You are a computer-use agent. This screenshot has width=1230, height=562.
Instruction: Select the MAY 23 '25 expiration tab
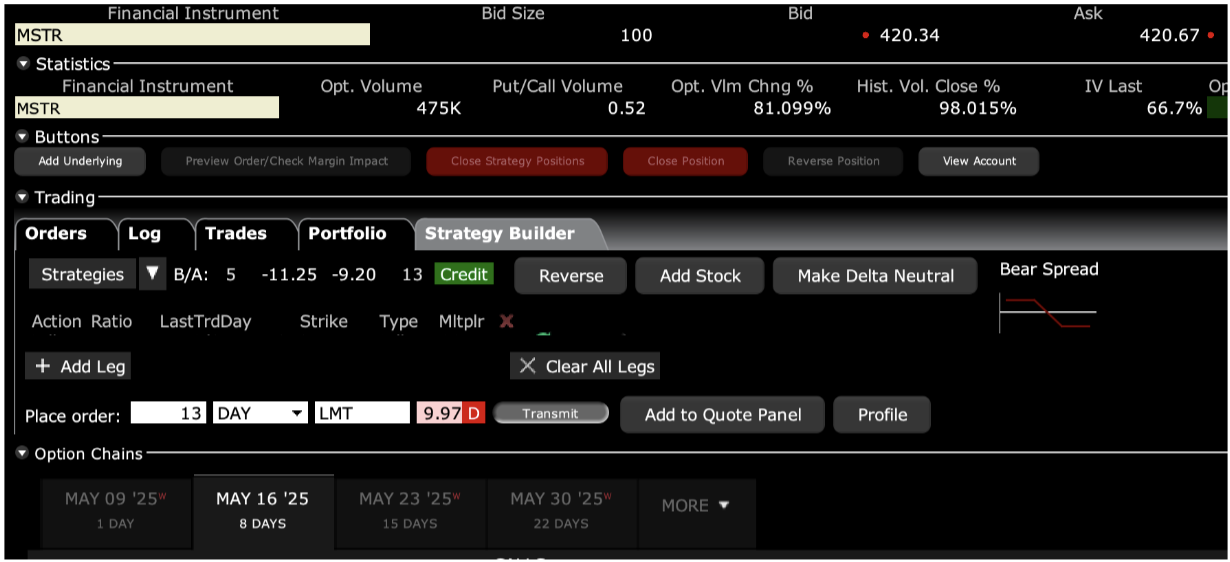[410, 509]
